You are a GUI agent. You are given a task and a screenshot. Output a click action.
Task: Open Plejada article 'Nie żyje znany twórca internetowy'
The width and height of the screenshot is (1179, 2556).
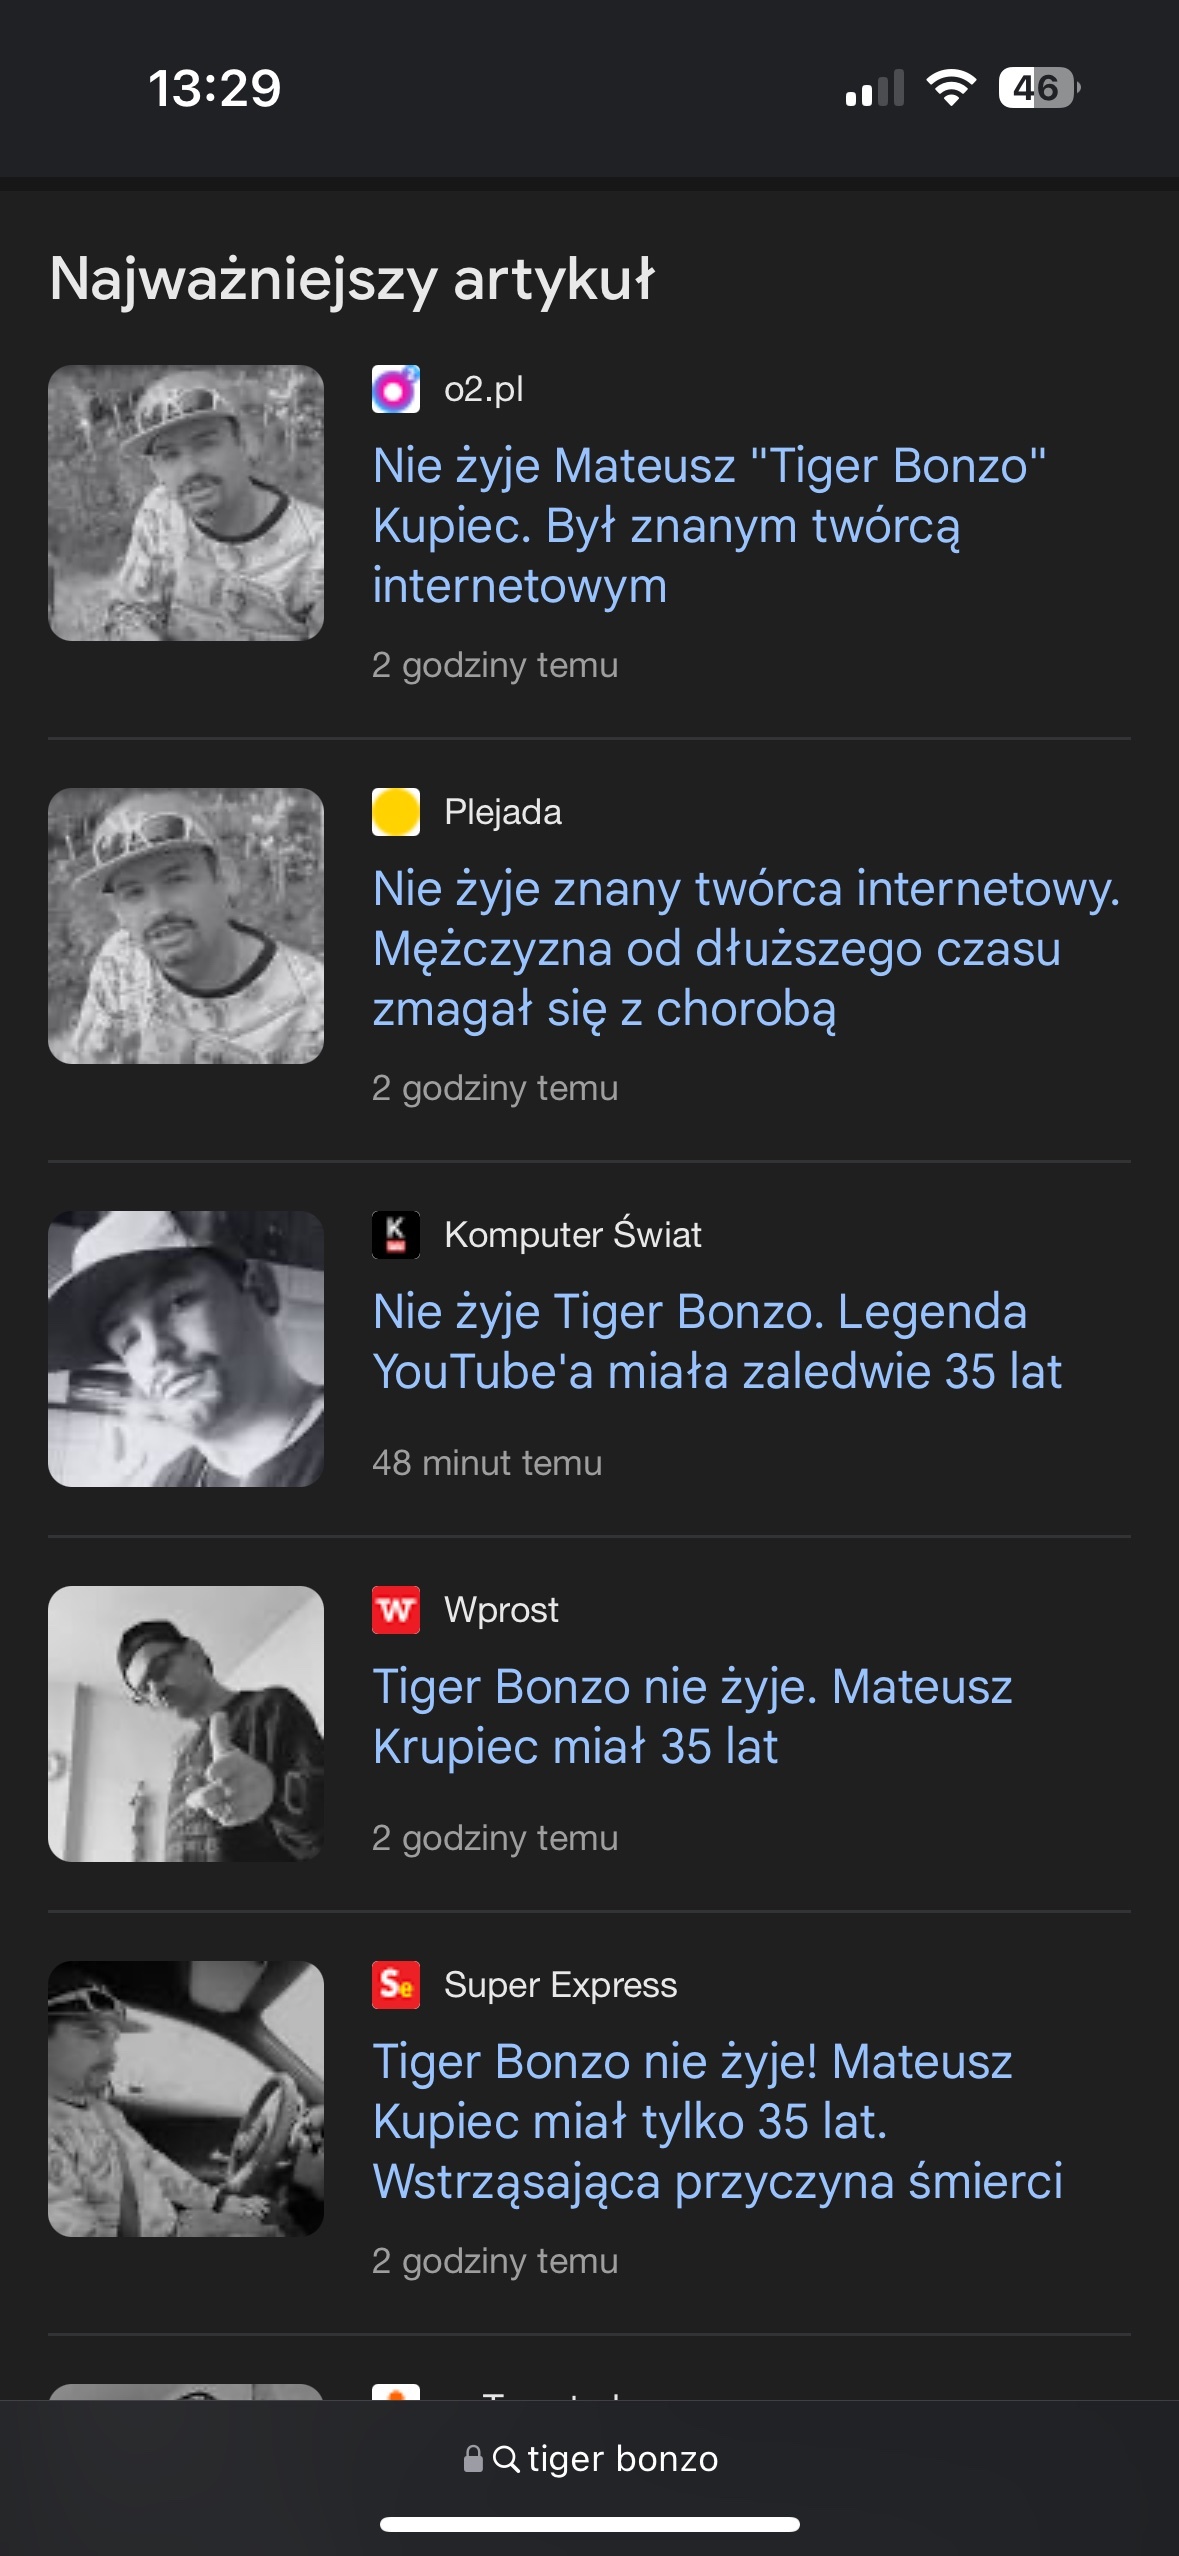pos(745,949)
